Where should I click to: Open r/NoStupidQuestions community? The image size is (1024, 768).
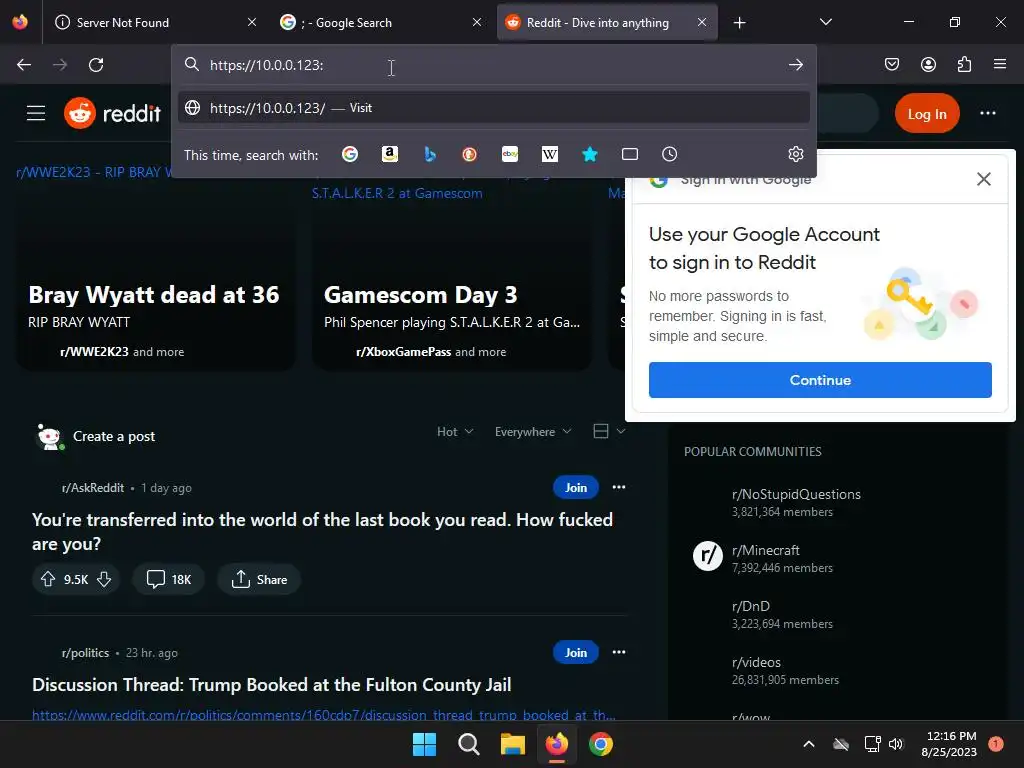tap(796, 494)
